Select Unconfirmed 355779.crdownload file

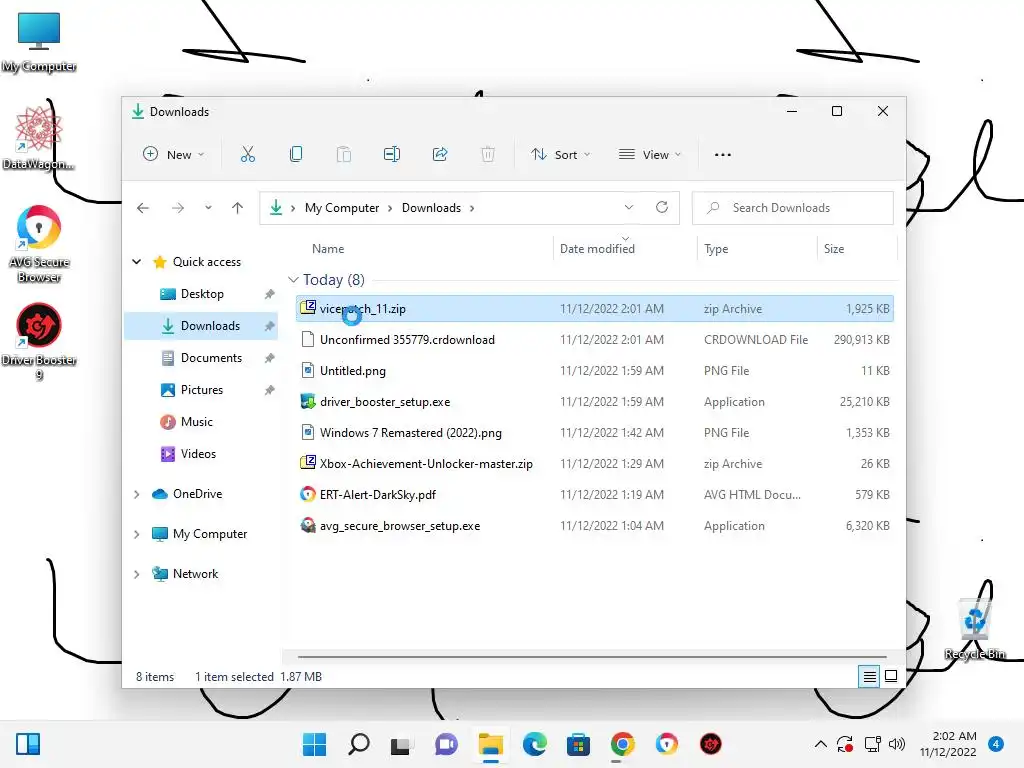coord(594,340)
